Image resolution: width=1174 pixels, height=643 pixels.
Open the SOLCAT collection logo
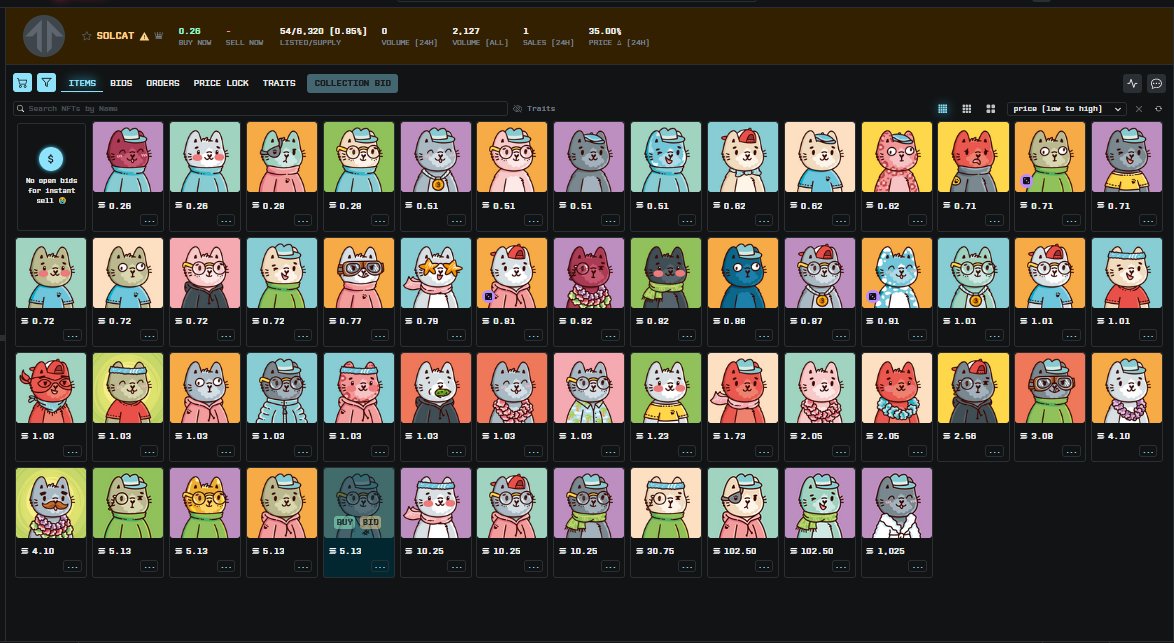(x=44, y=35)
